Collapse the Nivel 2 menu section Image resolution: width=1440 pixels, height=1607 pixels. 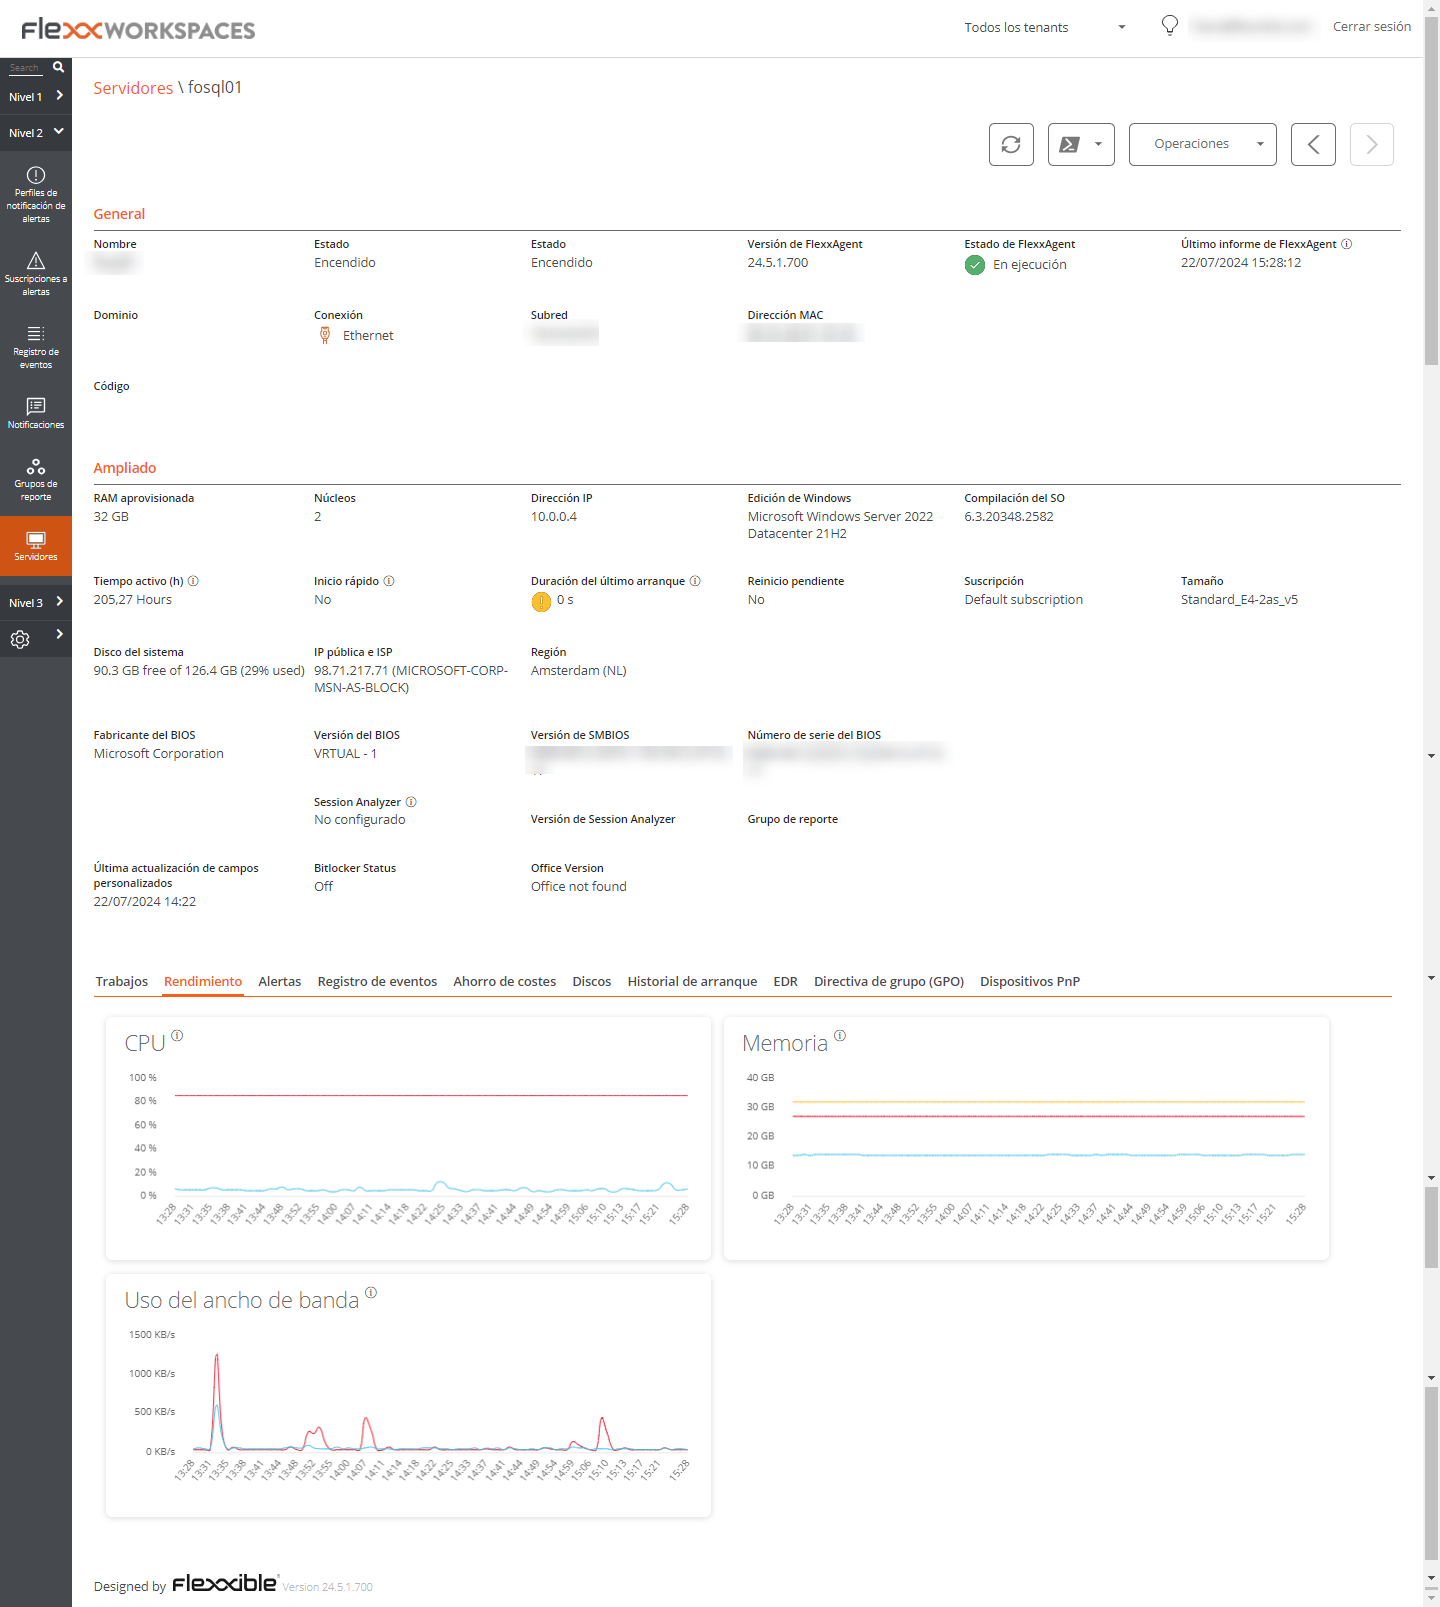36,132
